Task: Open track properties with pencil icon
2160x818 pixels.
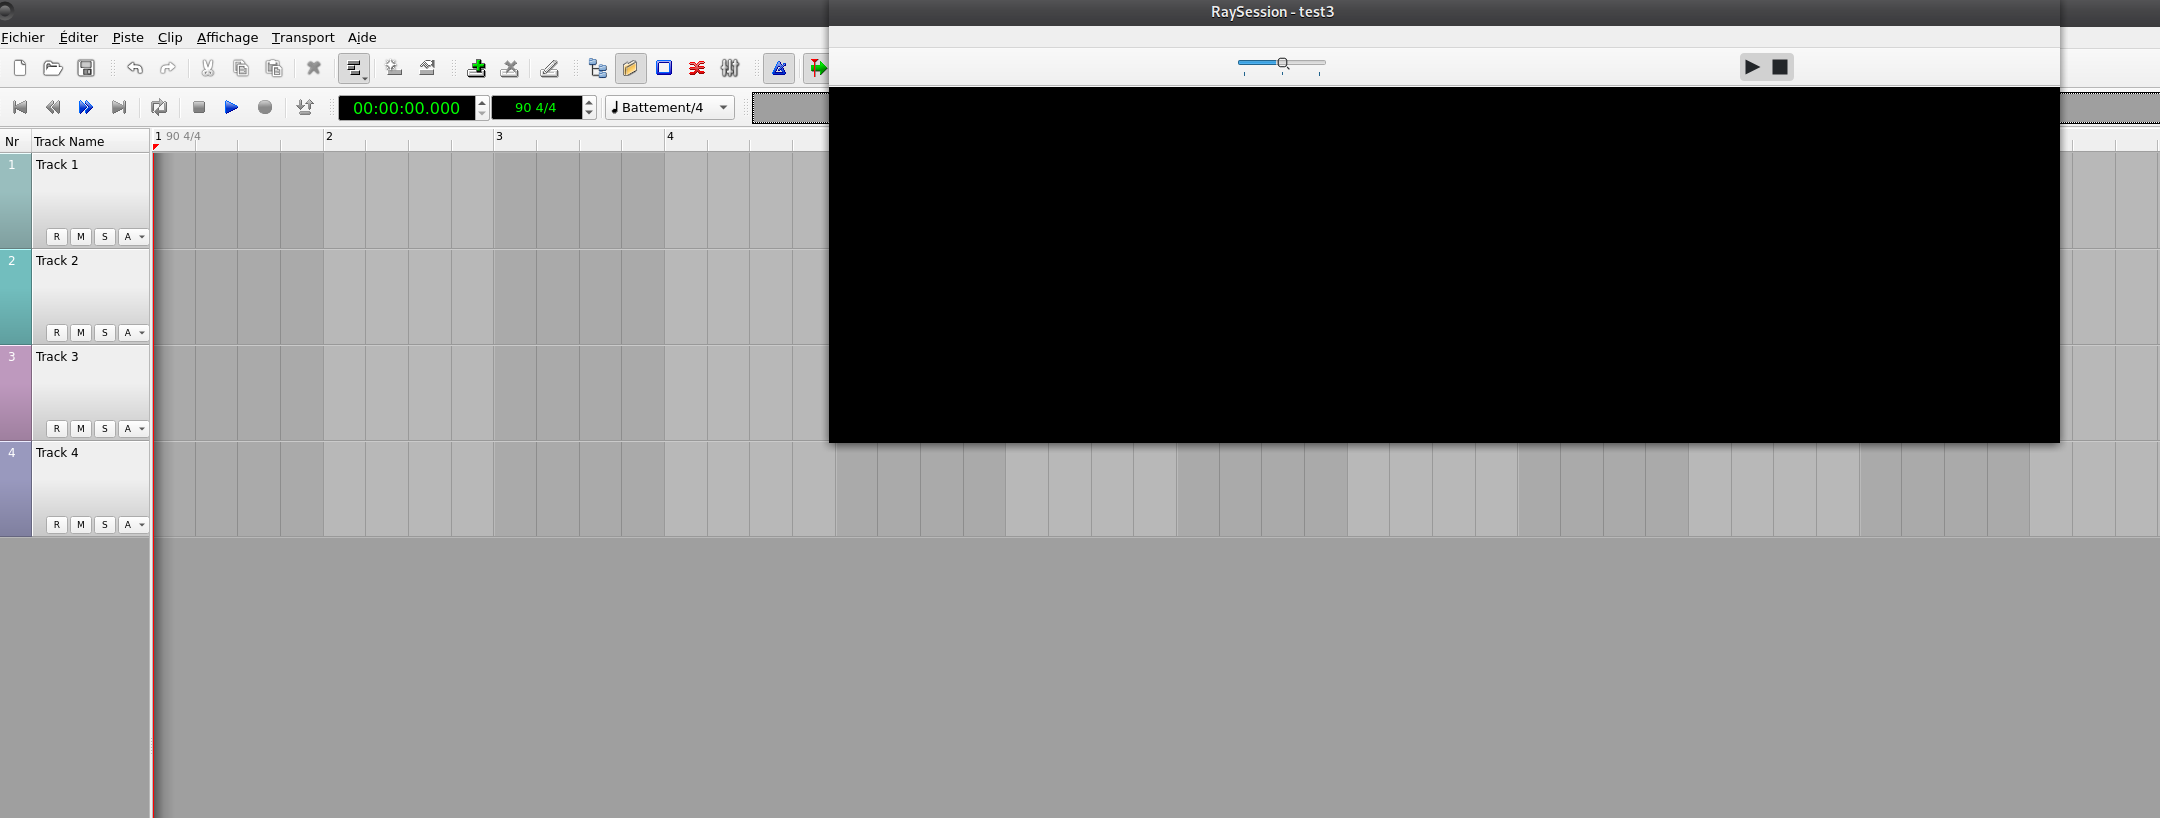Action: coord(549,68)
